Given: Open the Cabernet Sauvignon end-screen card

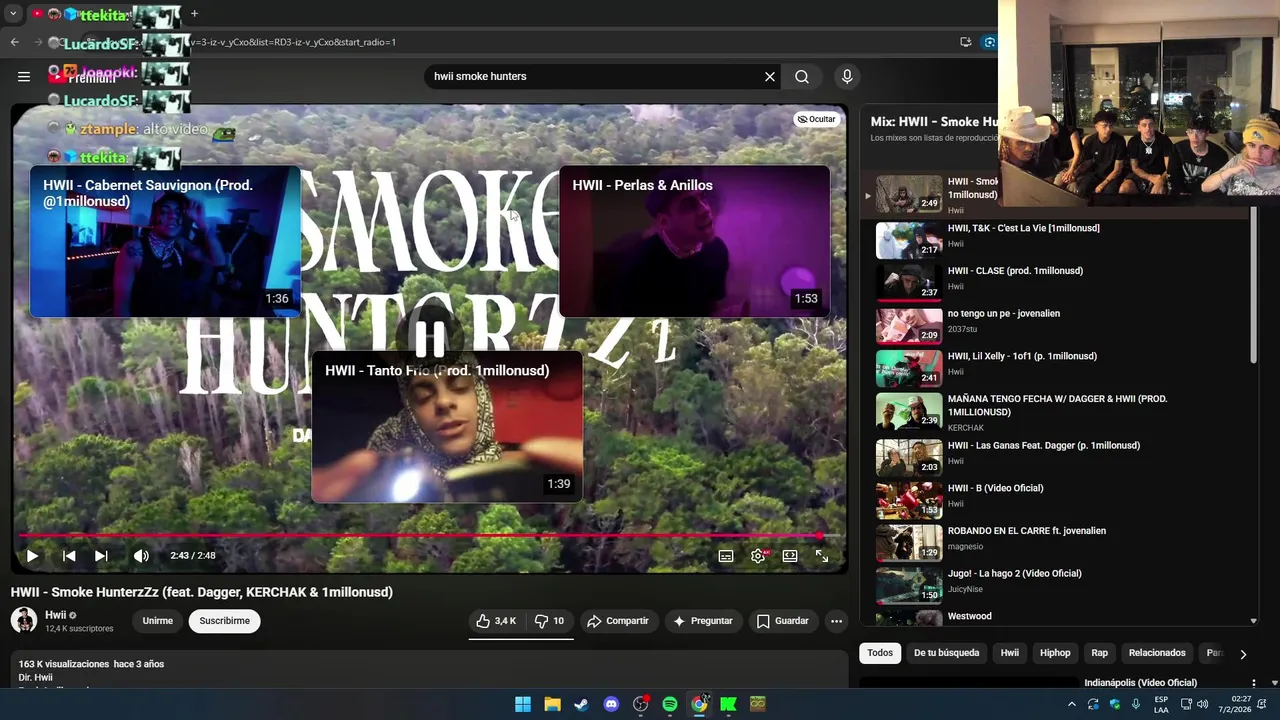Looking at the screenshot, I should 165,241.
